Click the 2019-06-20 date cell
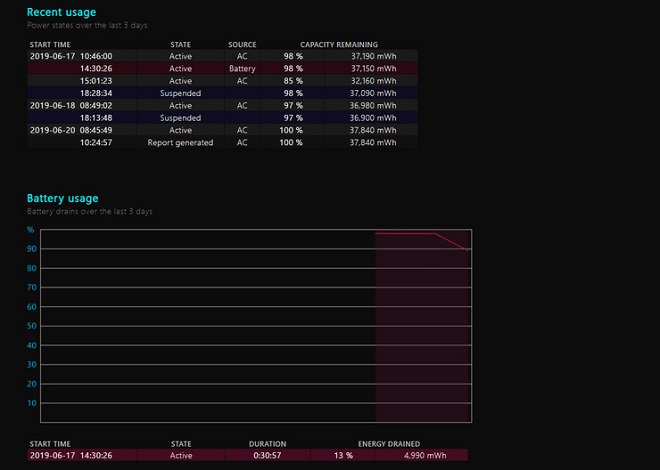 (51, 130)
